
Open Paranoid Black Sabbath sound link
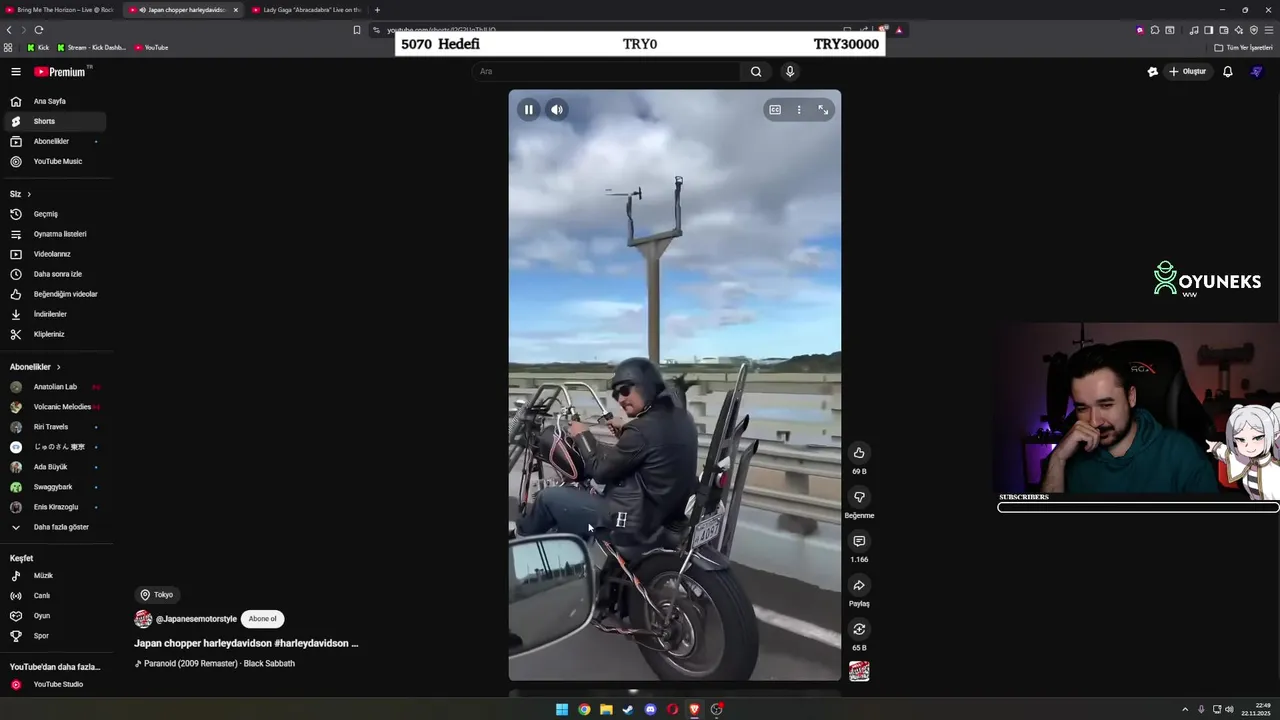215,664
